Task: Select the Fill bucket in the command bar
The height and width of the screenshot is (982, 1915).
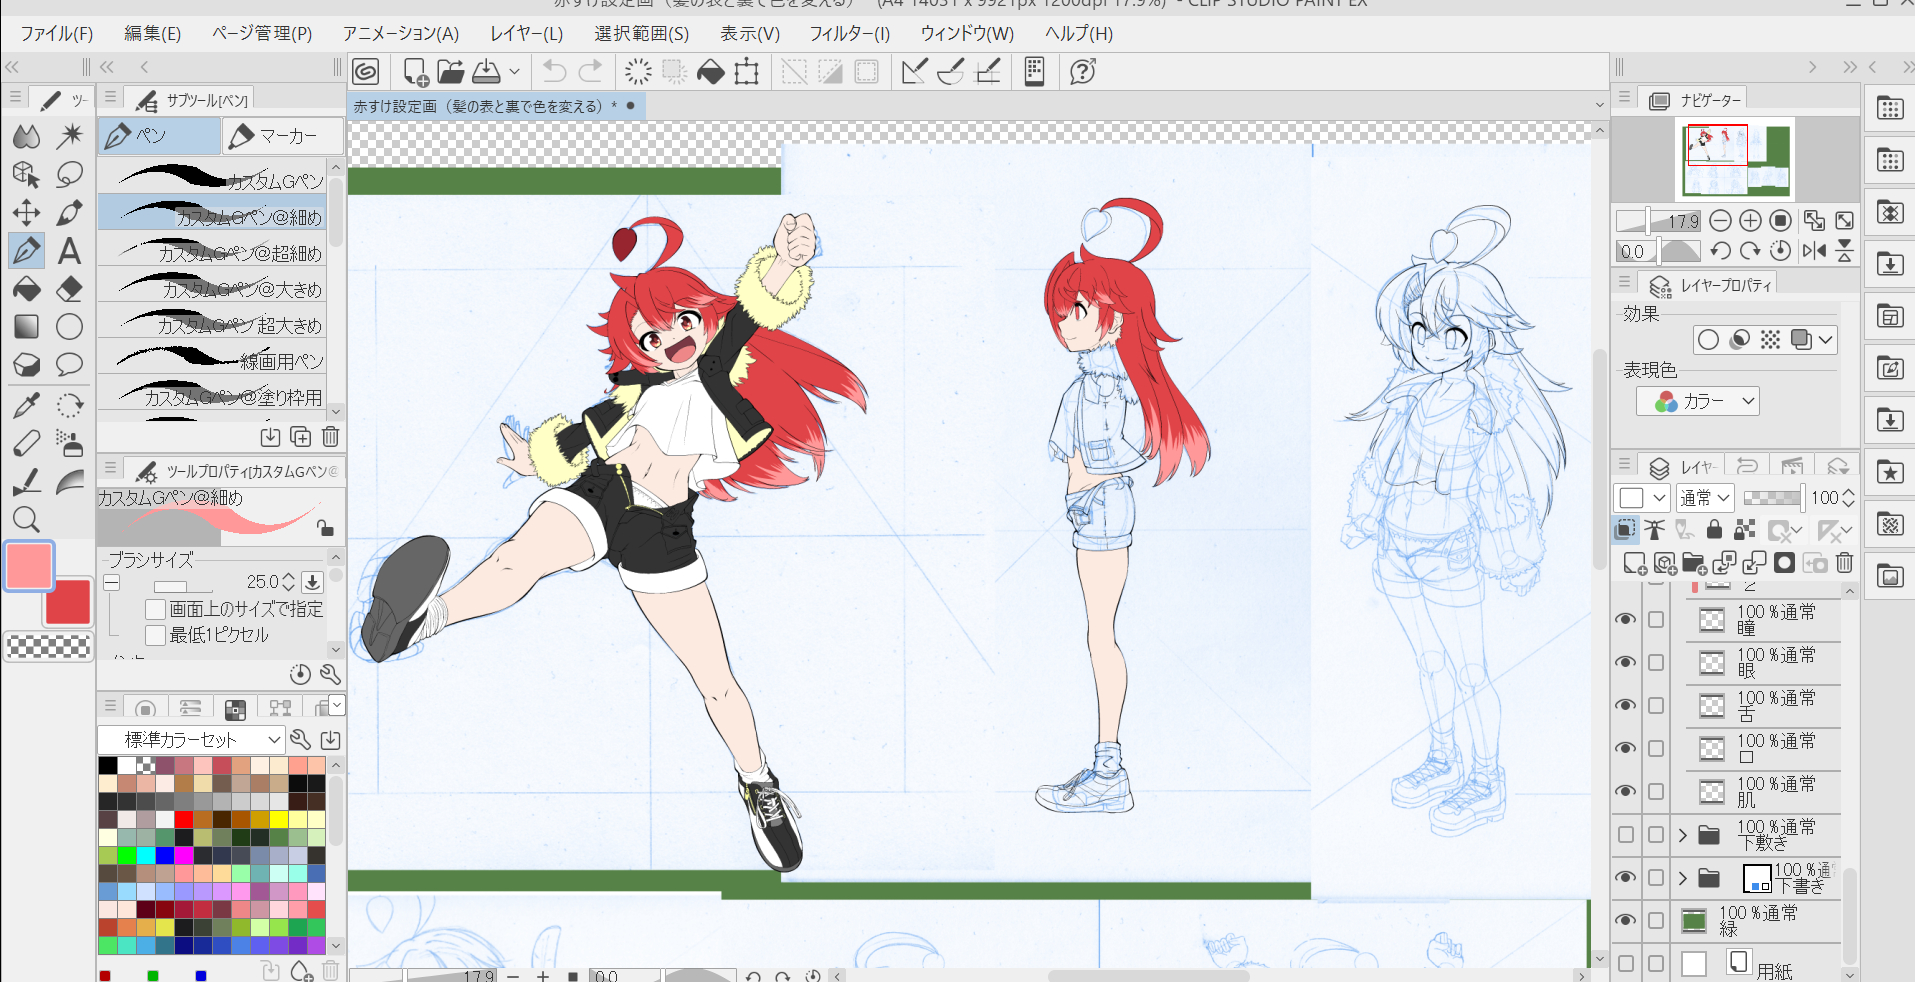Action: [x=711, y=71]
